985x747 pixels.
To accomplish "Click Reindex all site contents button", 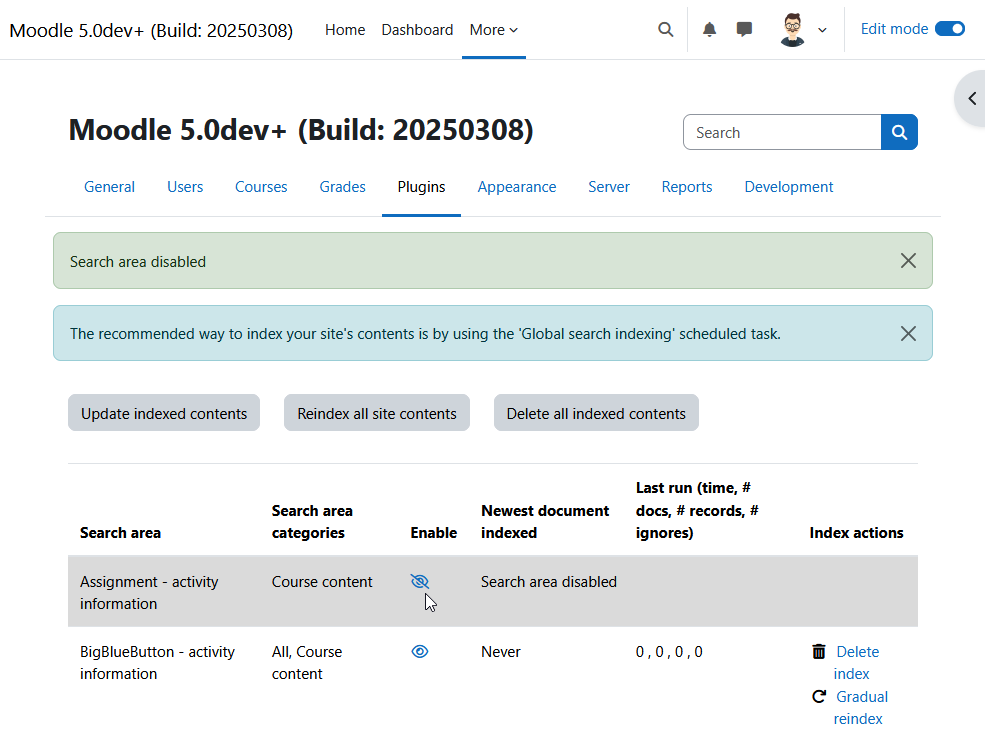I will tap(377, 413).
